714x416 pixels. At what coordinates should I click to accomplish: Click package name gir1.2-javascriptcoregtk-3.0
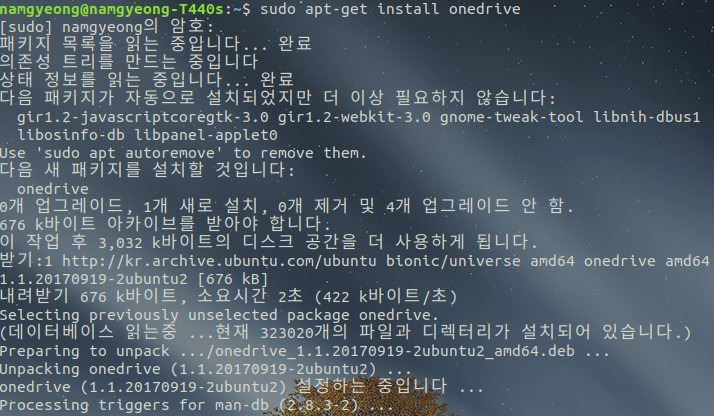click(143, 117)
